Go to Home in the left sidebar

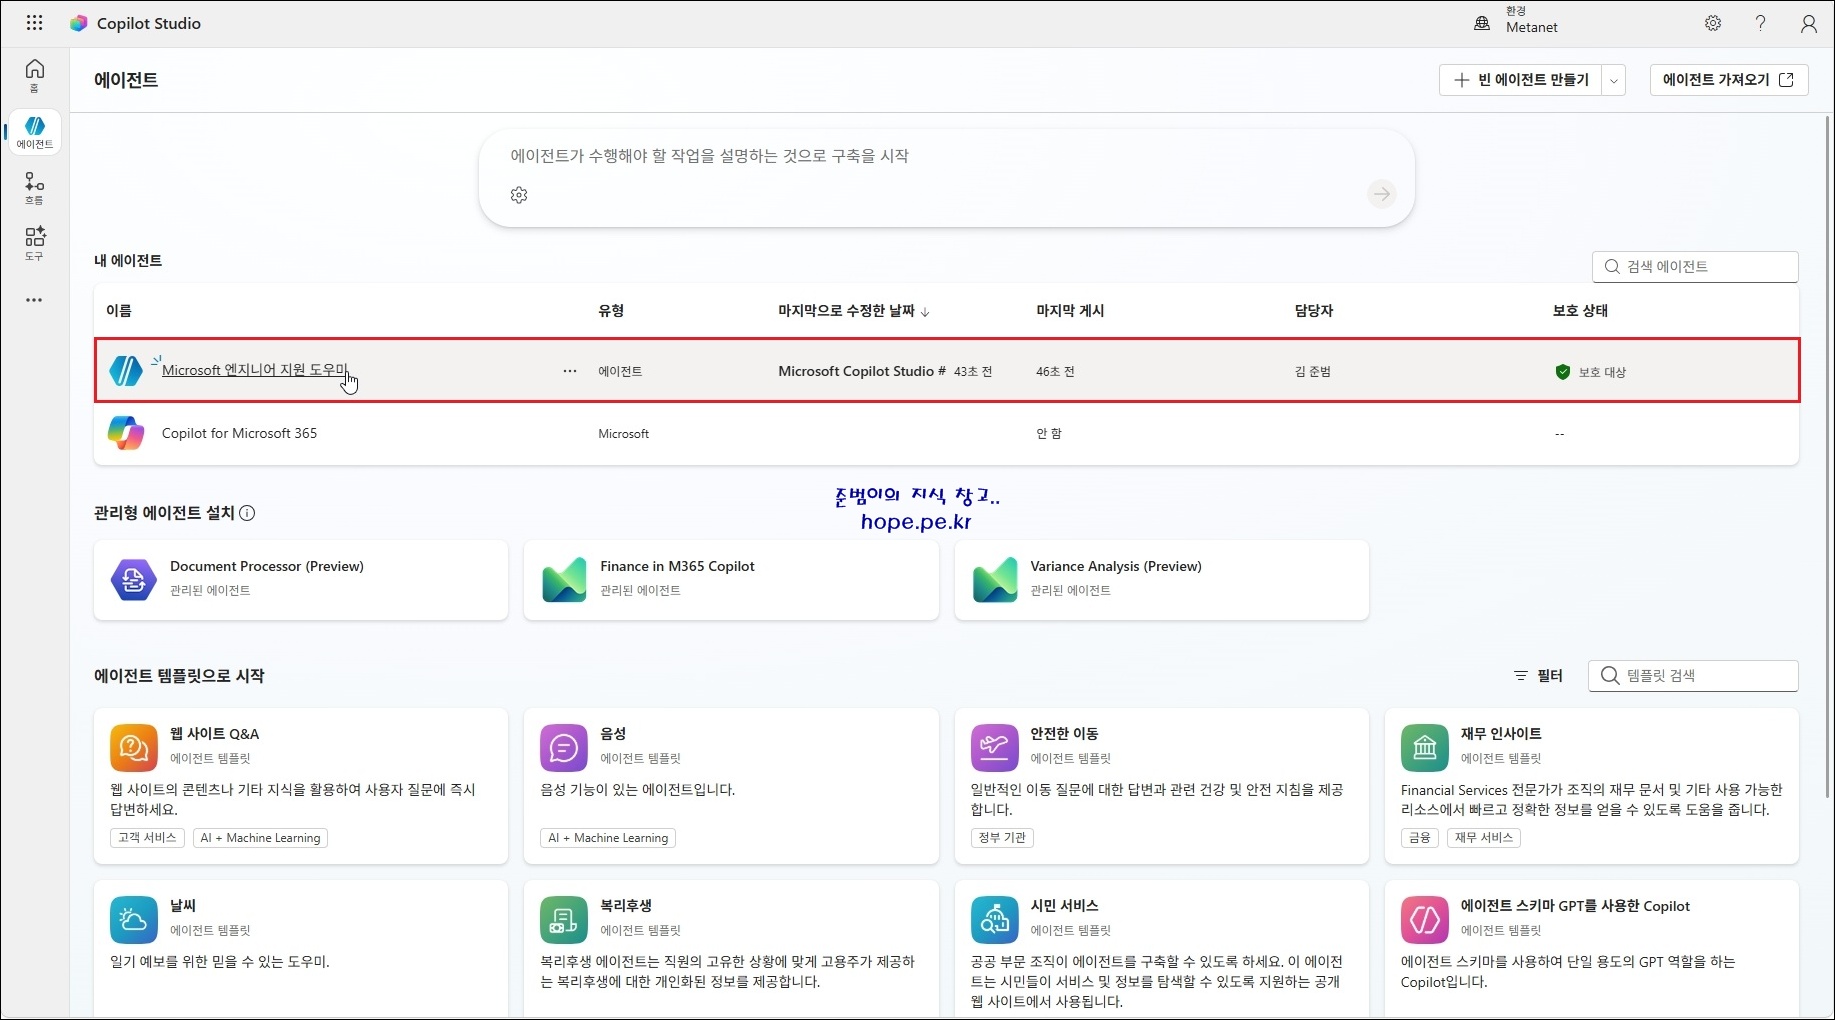pos(35,75)
